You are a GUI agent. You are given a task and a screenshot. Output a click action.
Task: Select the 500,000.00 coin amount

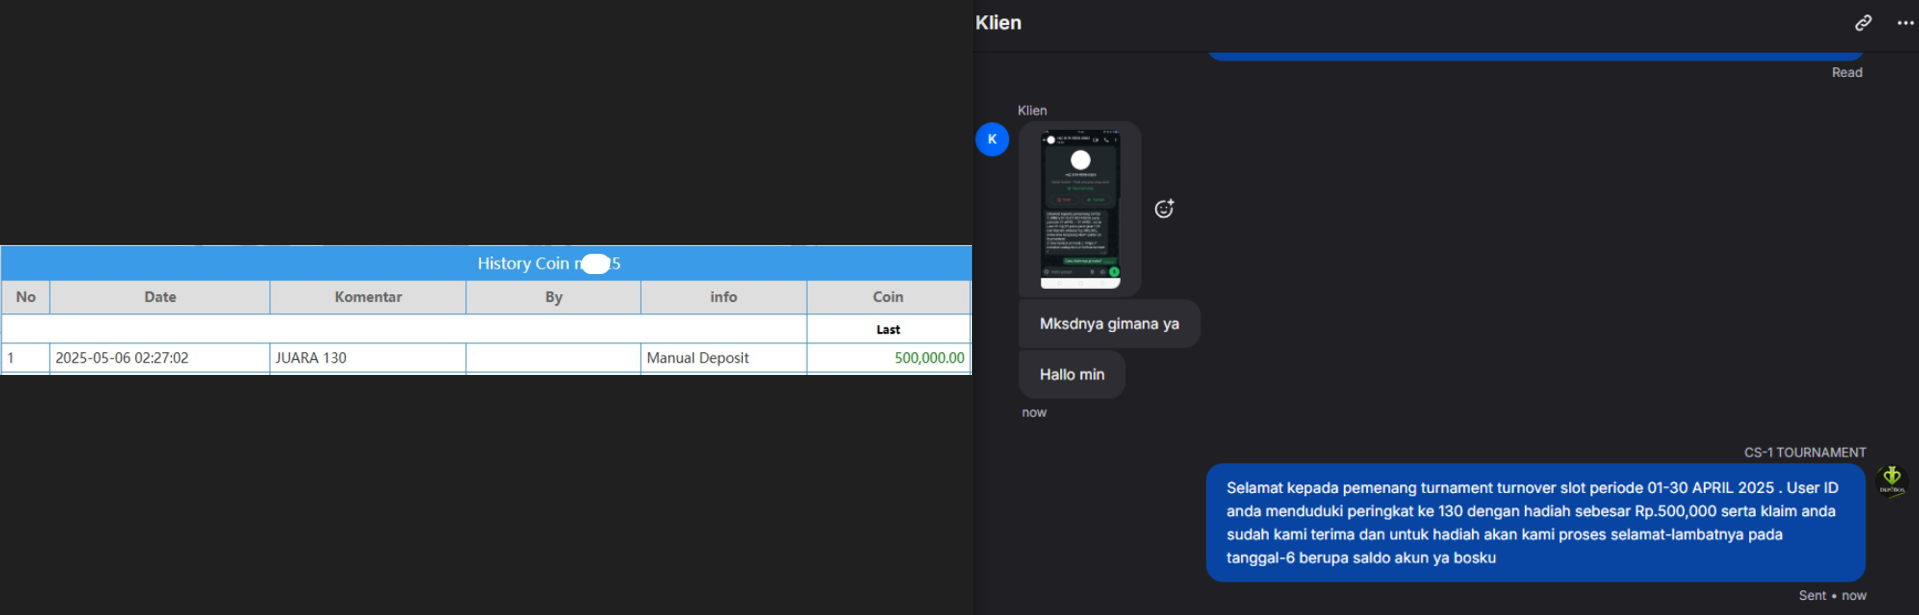[x=929, y=358]
